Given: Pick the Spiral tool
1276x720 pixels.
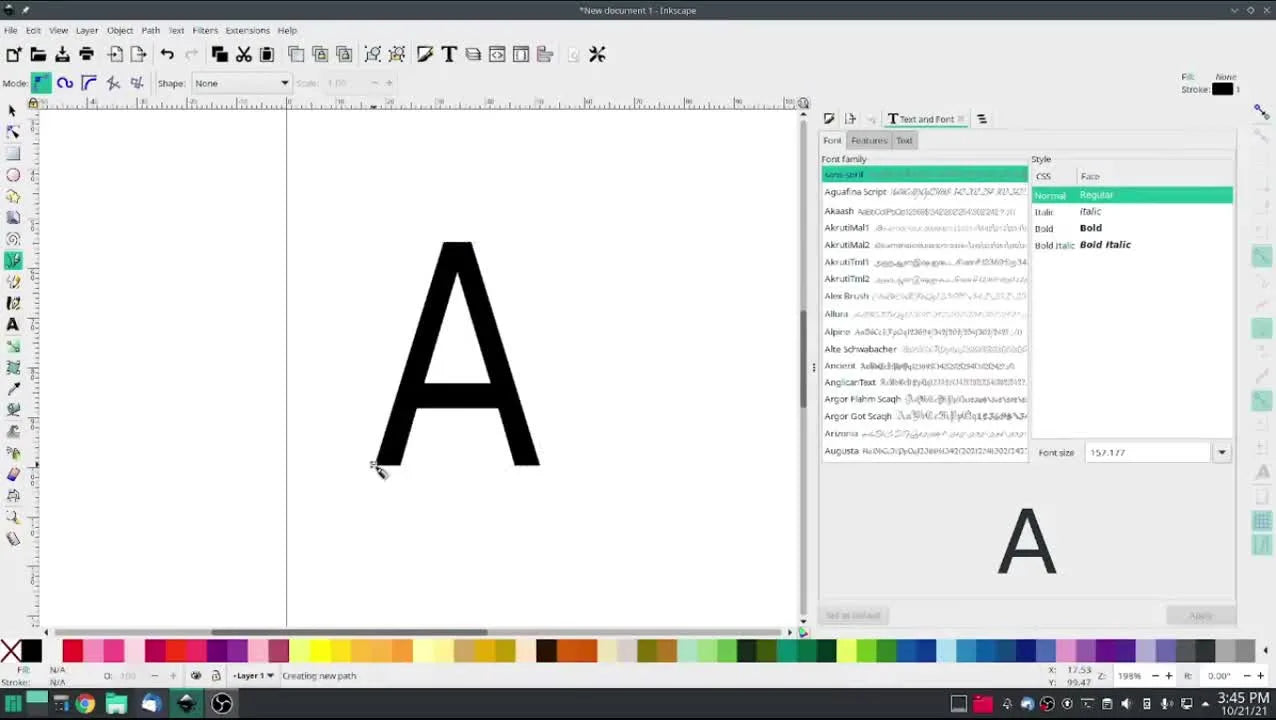Looking at the screenshot, I should click(13, 237).
